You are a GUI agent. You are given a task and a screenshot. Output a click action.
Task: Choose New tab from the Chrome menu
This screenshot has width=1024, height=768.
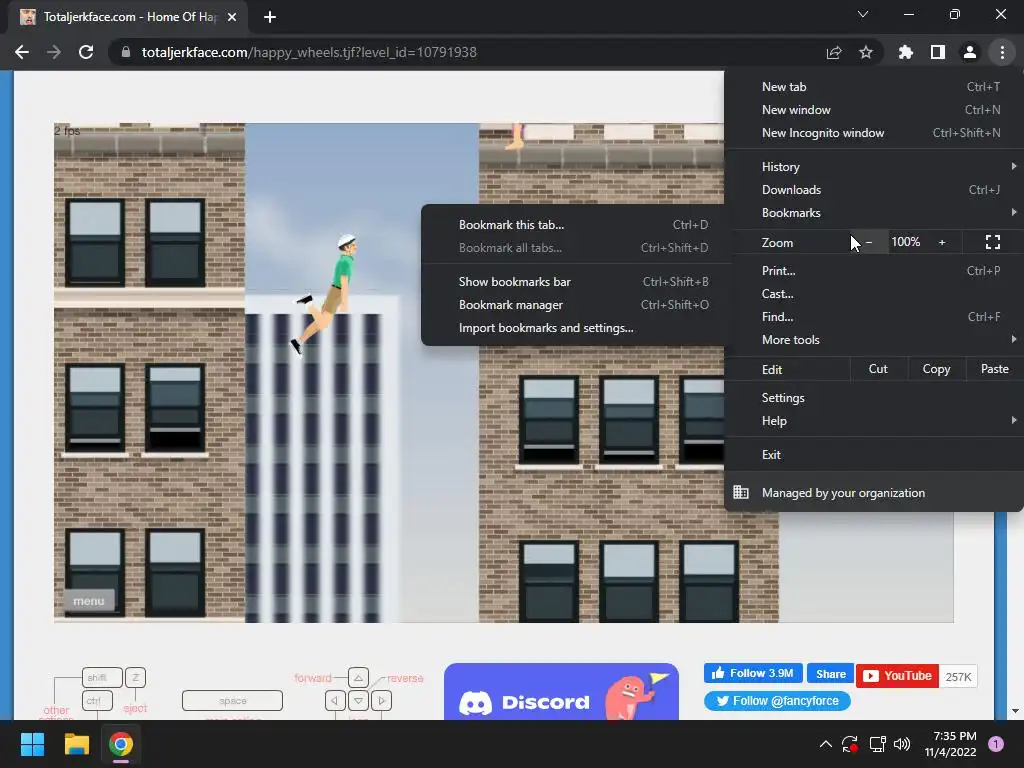tap(874, 87)
